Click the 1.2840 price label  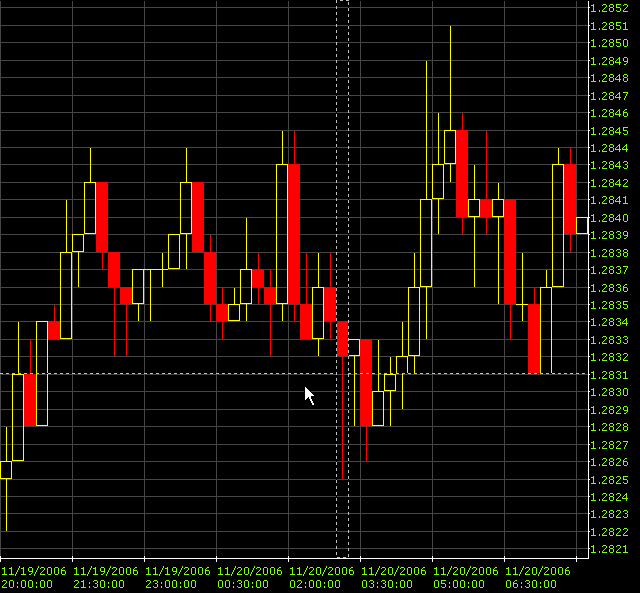coord(609,218)
